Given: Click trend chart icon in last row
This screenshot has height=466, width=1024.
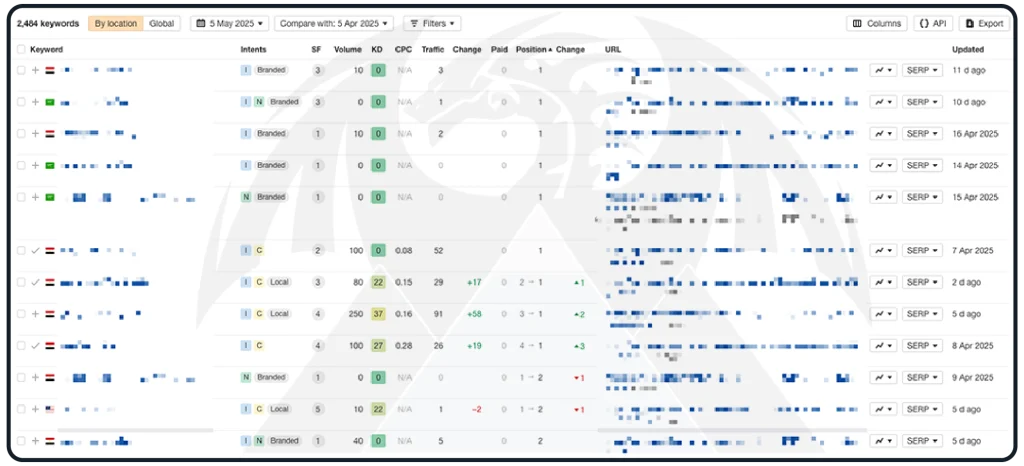Looking at the screenshot, I should click(x=882, y=441).
